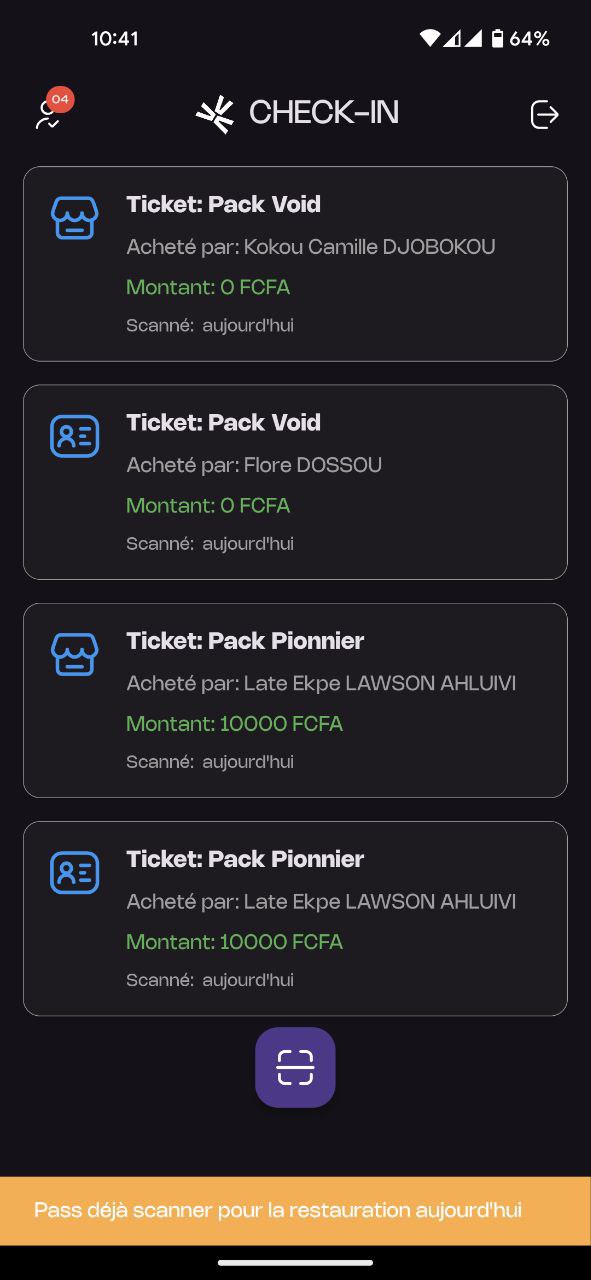Select the CHECK-IN header title
This screenshot has width=591, height=1280.
tap(322, 113)
